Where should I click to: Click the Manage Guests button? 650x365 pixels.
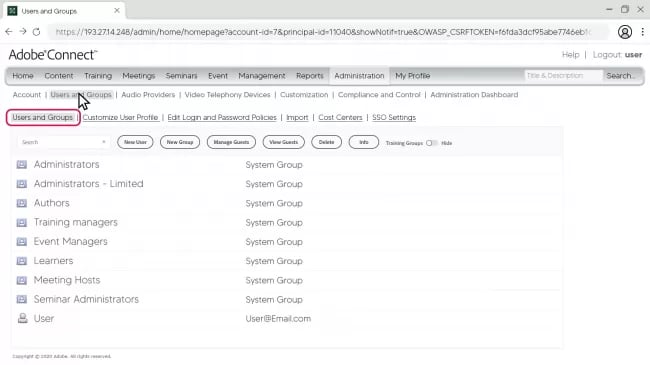coord(231,142)
